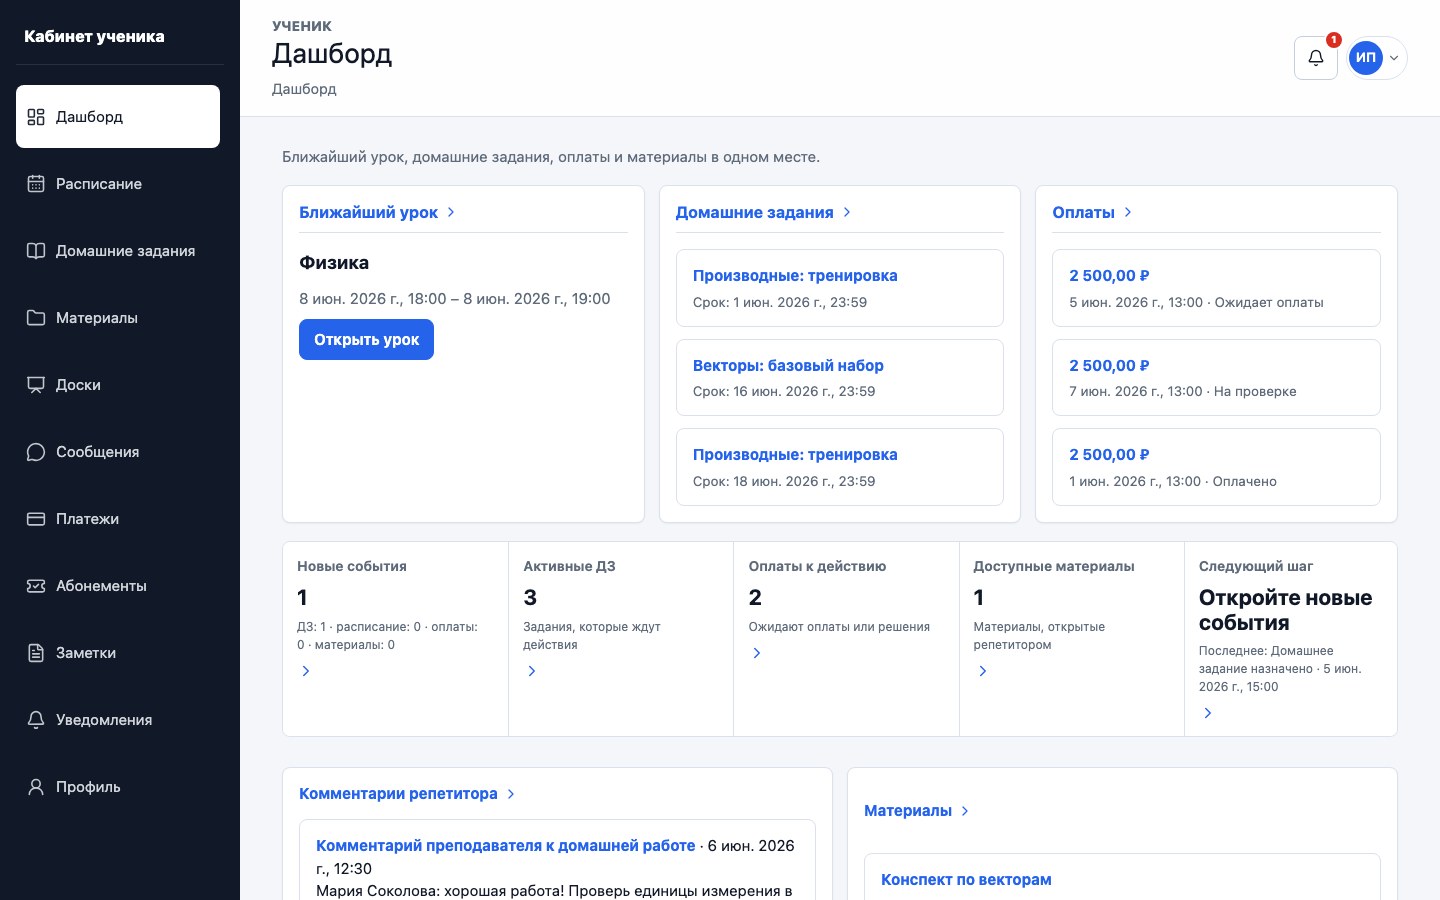Open payment with status Ожидает оплаты
The height and width of the screenshot is (900, 1440).
(1216, 288)
